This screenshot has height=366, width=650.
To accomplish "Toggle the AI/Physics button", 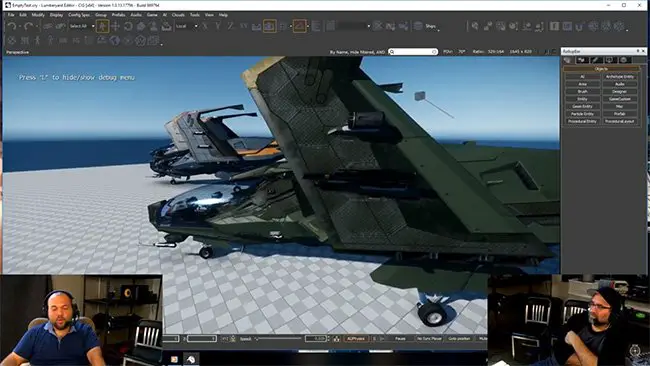I will 356,339.
